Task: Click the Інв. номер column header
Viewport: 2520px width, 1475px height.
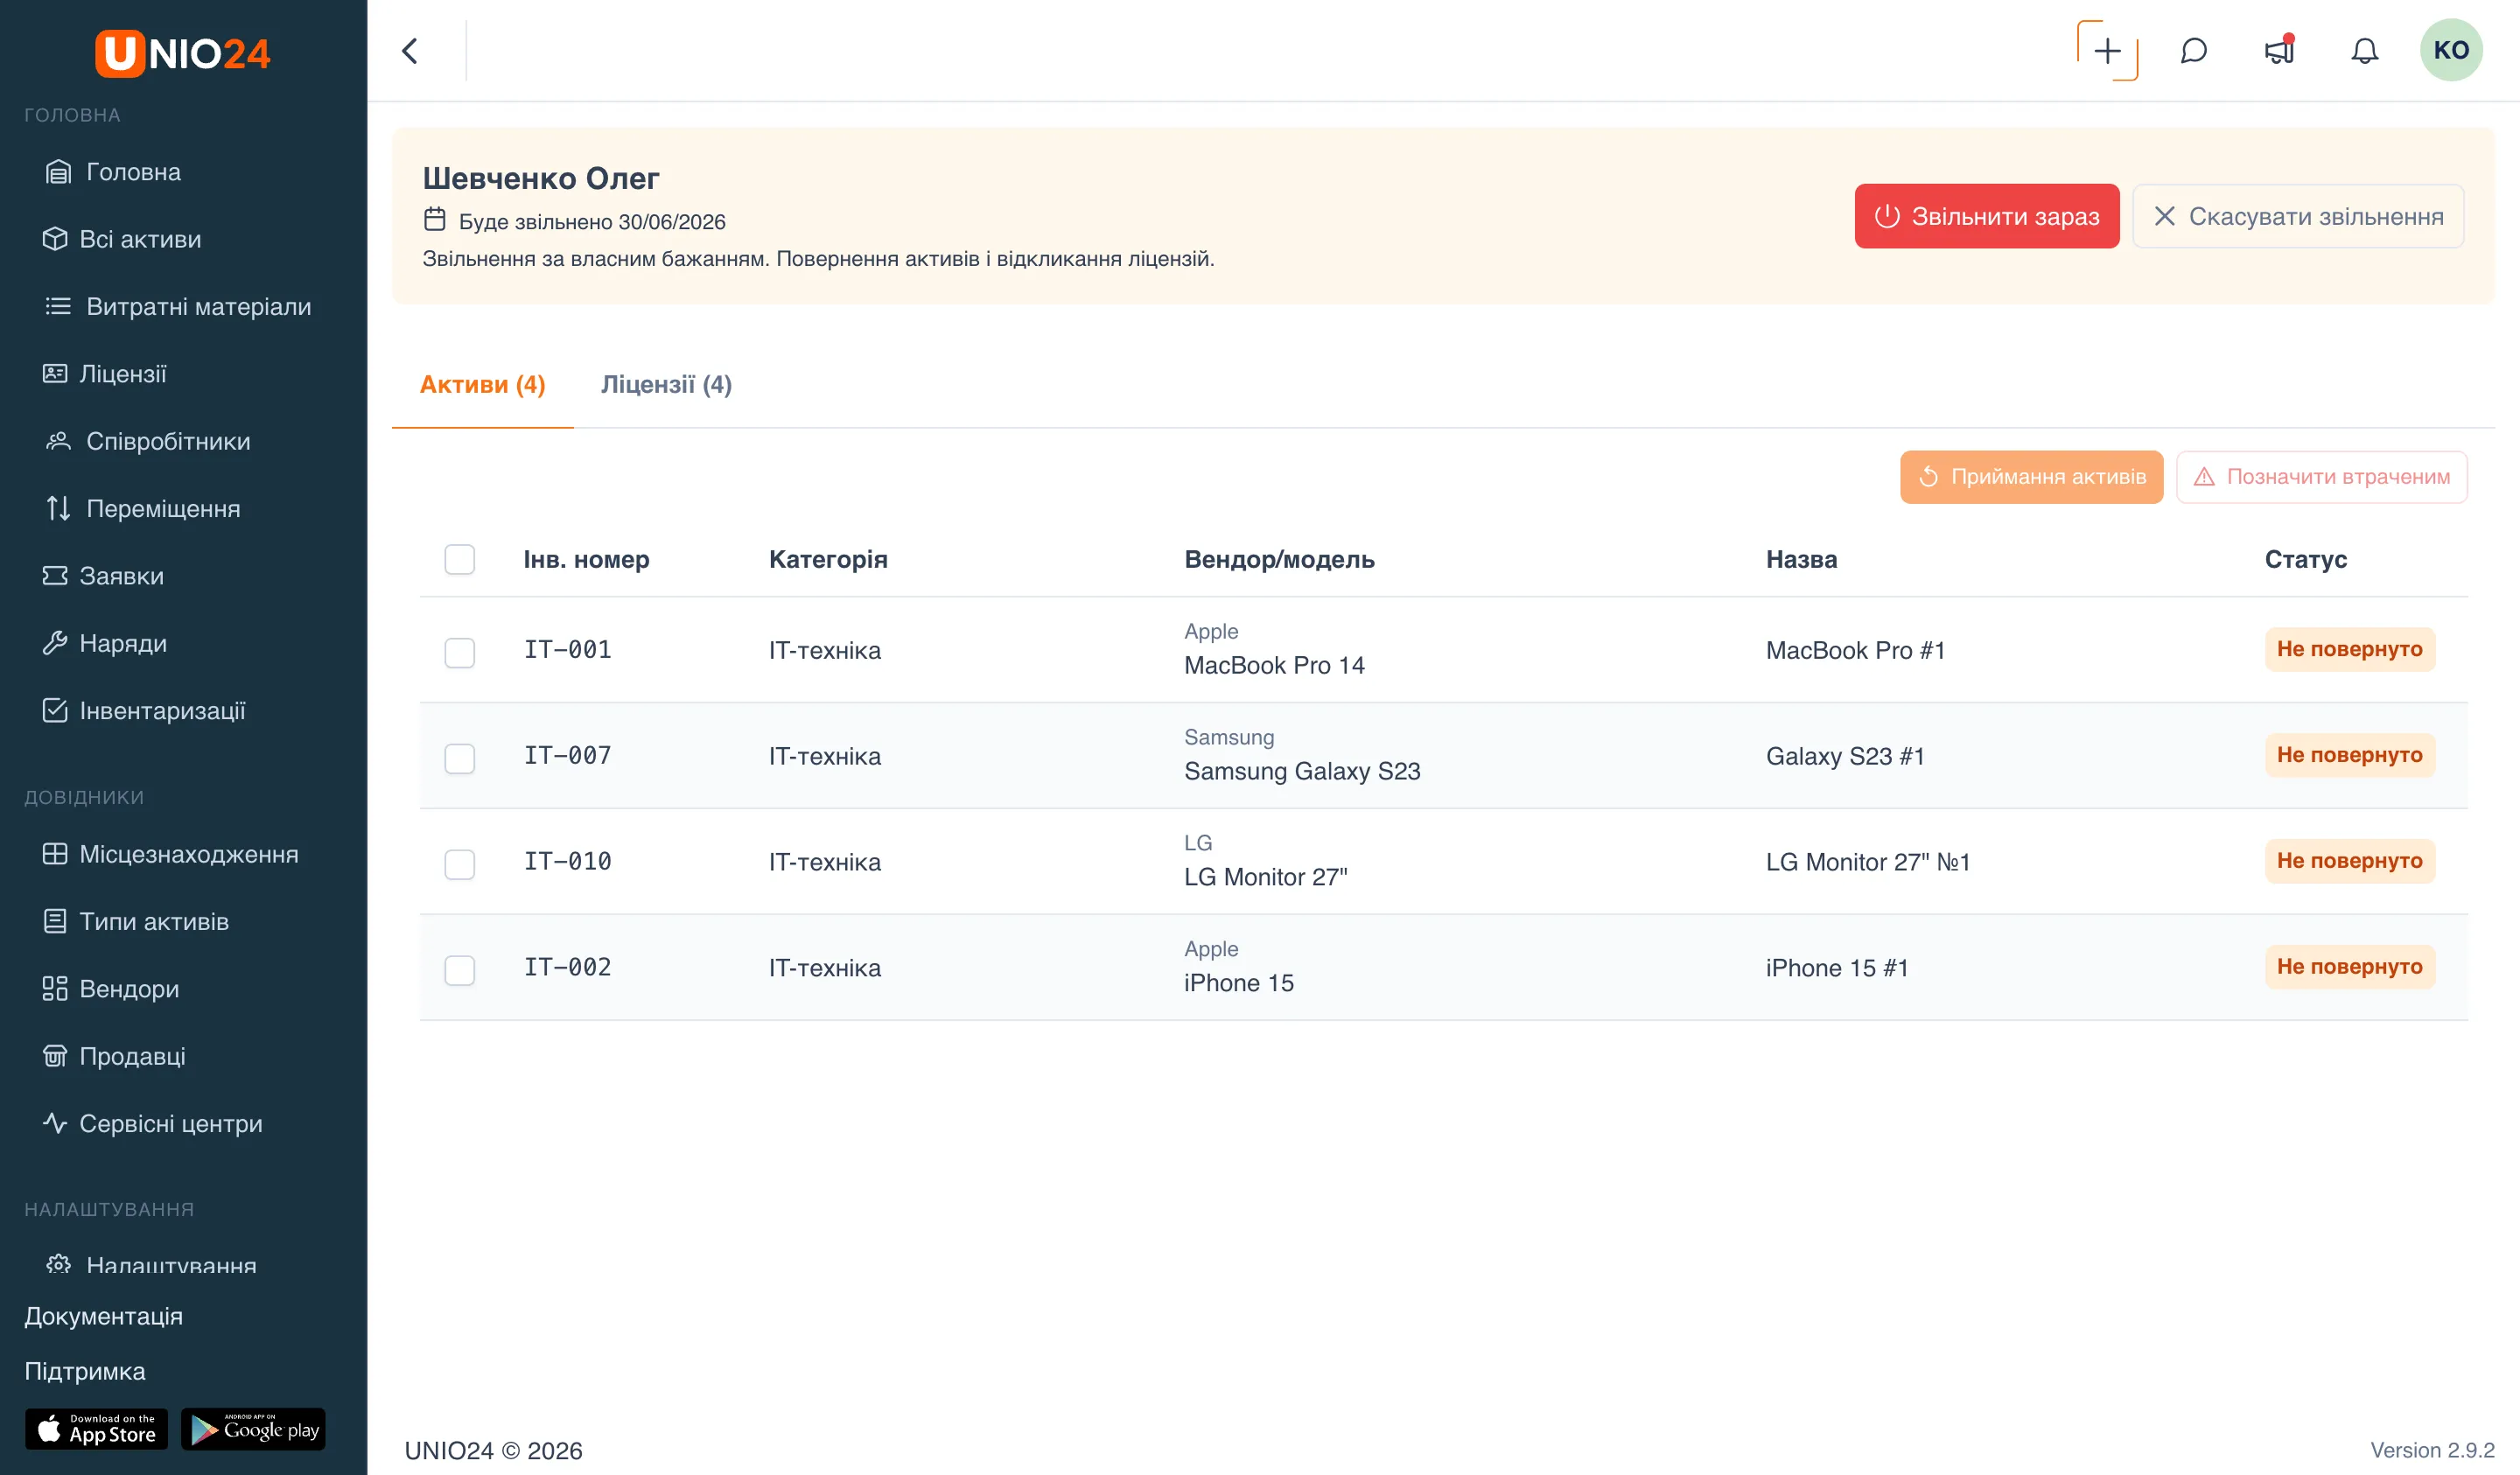Action: click(587, 559)
